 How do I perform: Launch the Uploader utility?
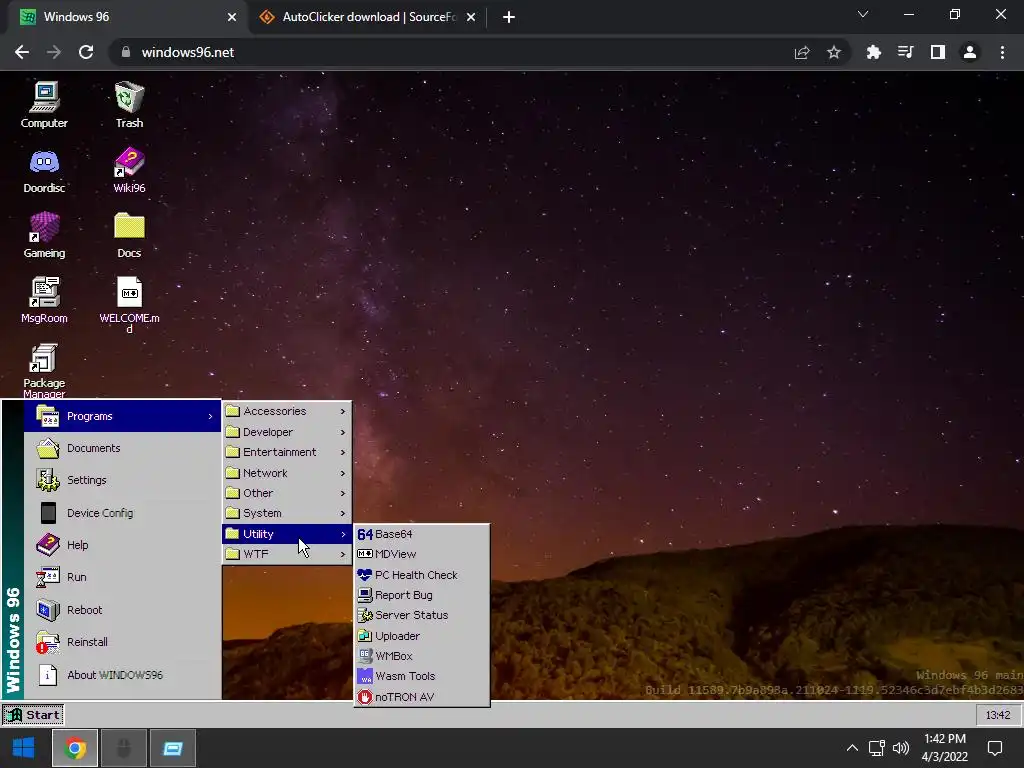pyautogui.click(x=421, y=636)
